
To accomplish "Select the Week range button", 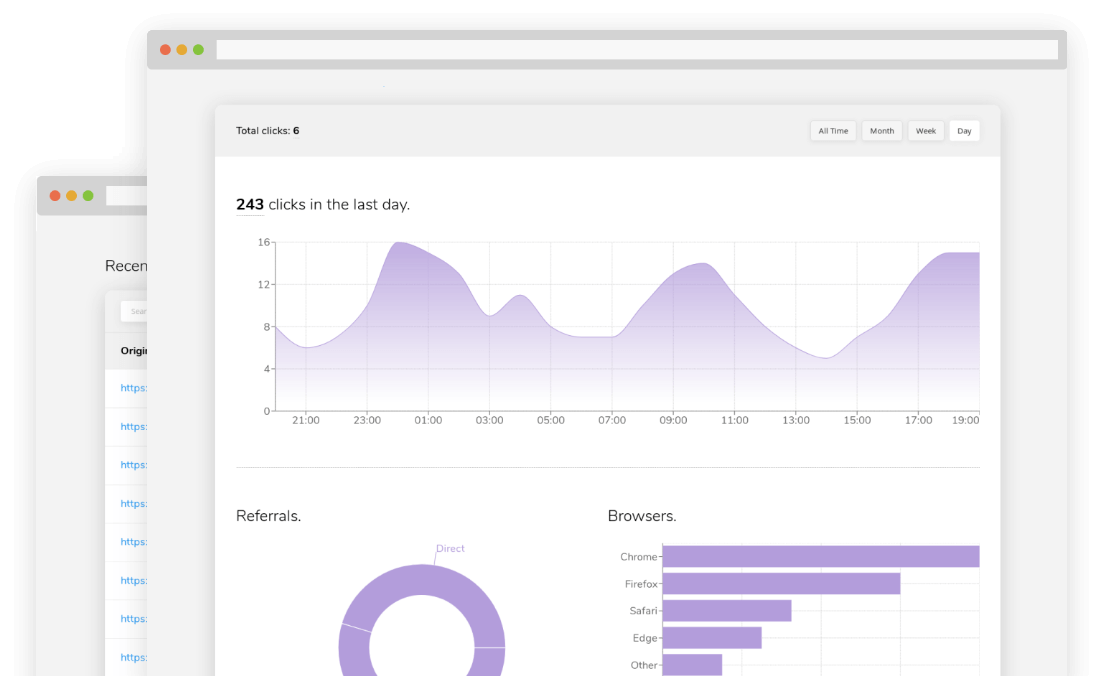I will coord(926,131).
